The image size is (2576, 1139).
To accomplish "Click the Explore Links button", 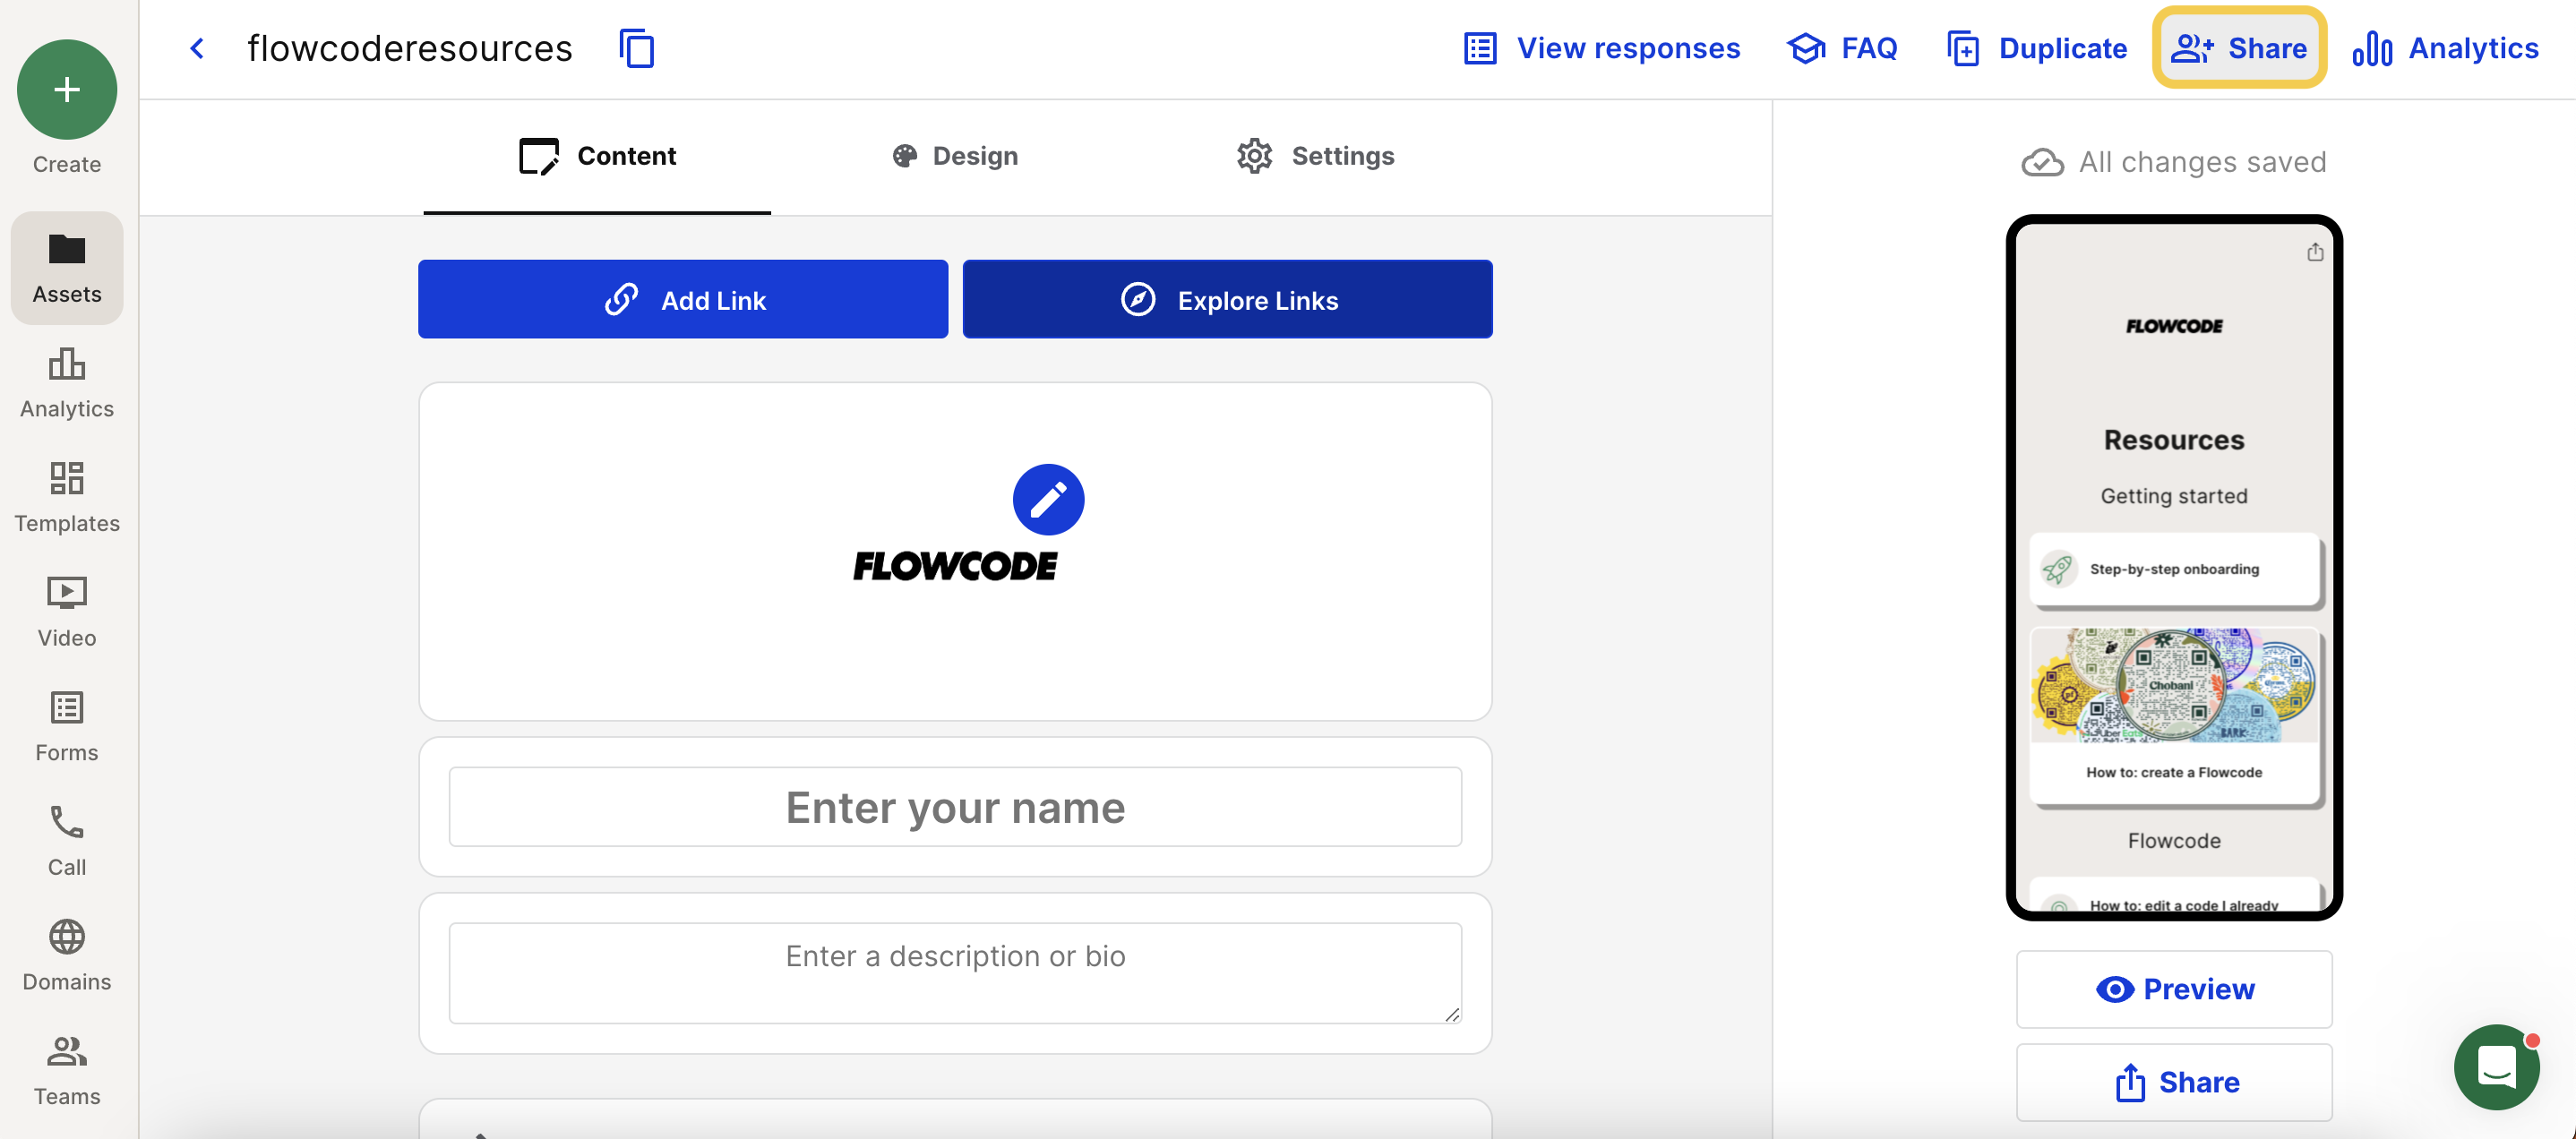I will 1227,299.
